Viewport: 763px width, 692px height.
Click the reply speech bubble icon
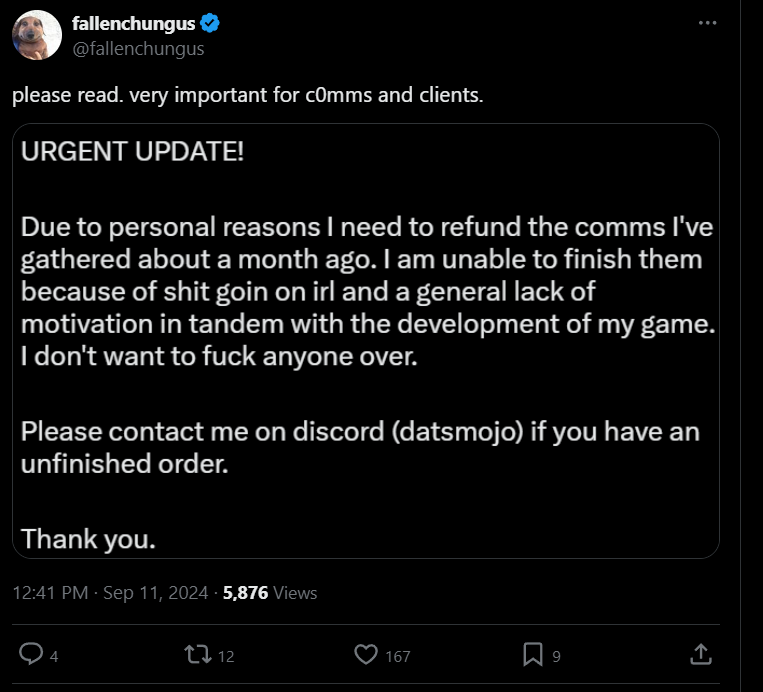point(31,654)
